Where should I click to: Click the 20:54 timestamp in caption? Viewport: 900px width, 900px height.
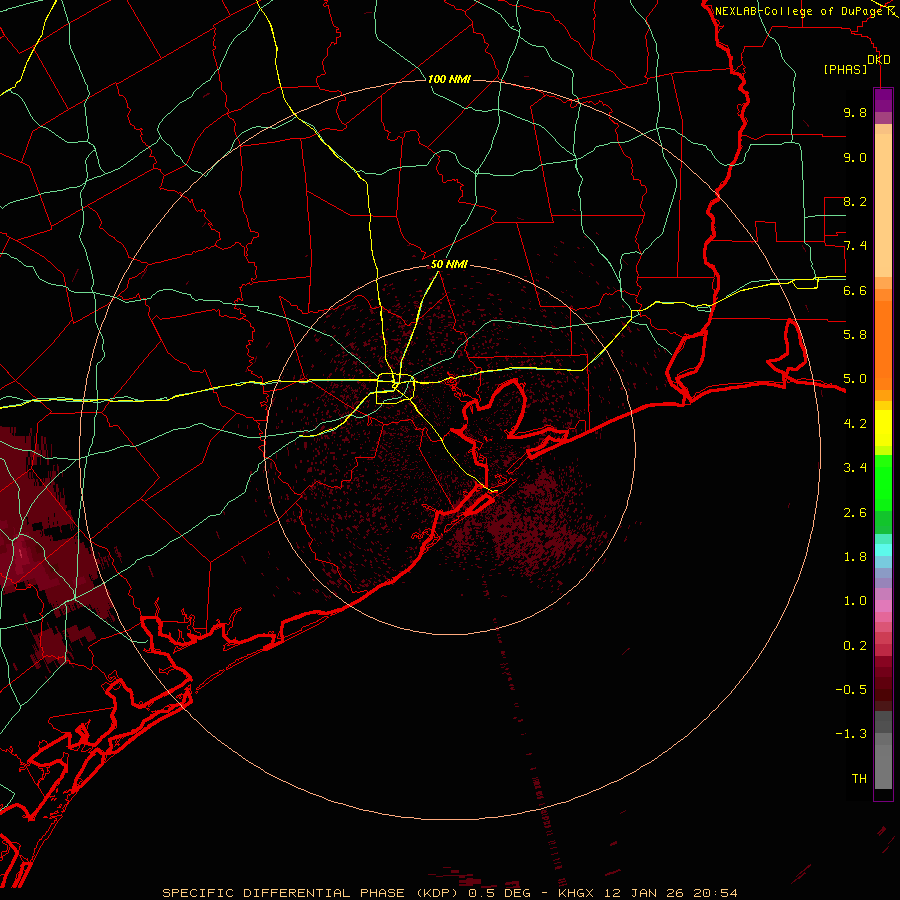click(715, 893)
